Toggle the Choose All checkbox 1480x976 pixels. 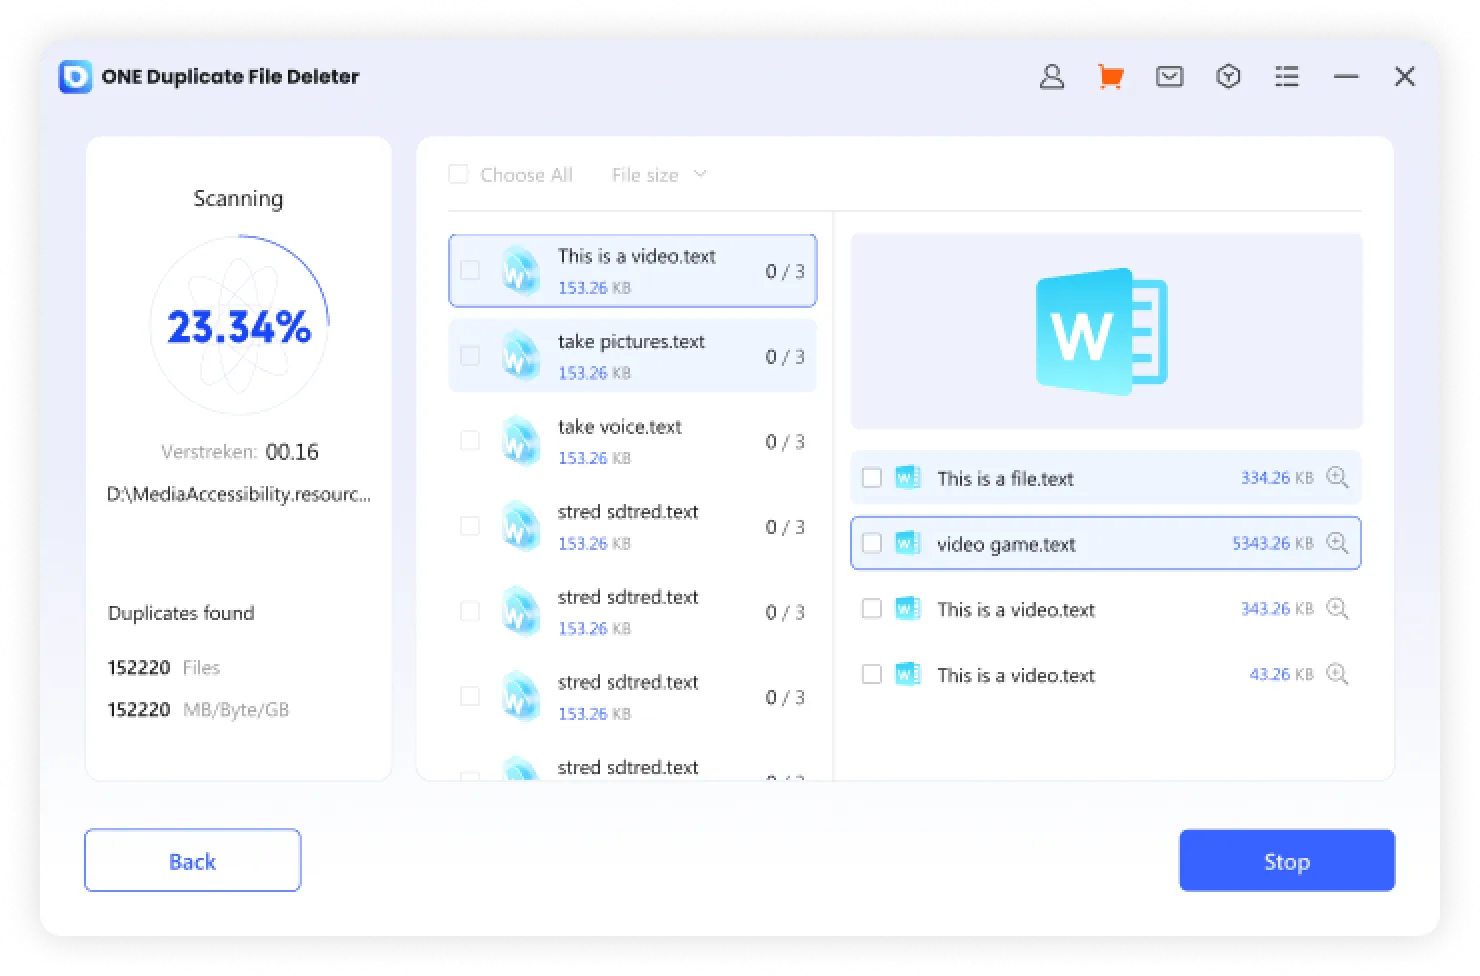pyautogui.click(x=458, y=175)
